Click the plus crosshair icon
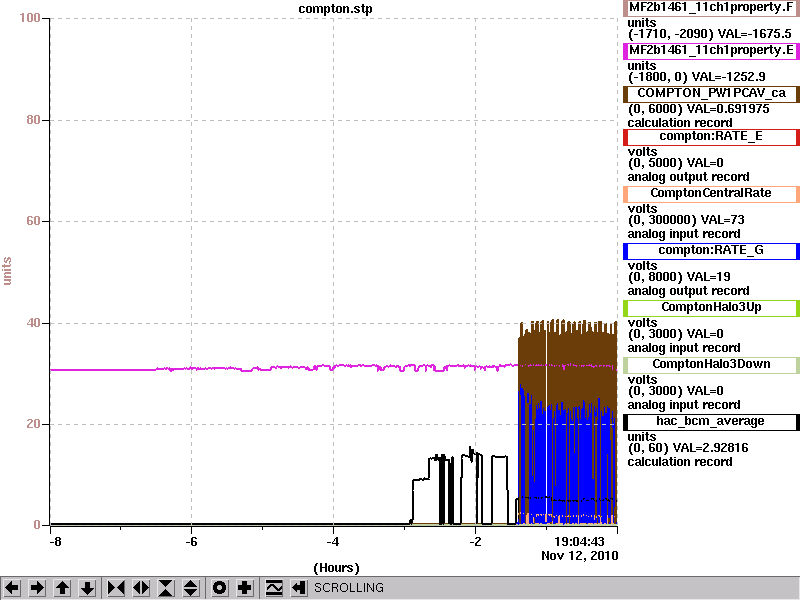Viewport: 800px width, 600px height. 244,588
